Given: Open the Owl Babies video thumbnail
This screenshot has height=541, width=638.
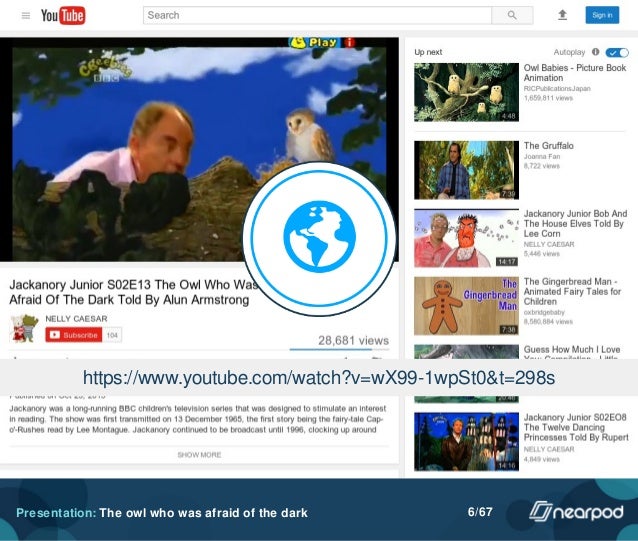Looking at the screenshot, I should pos(466,92).
